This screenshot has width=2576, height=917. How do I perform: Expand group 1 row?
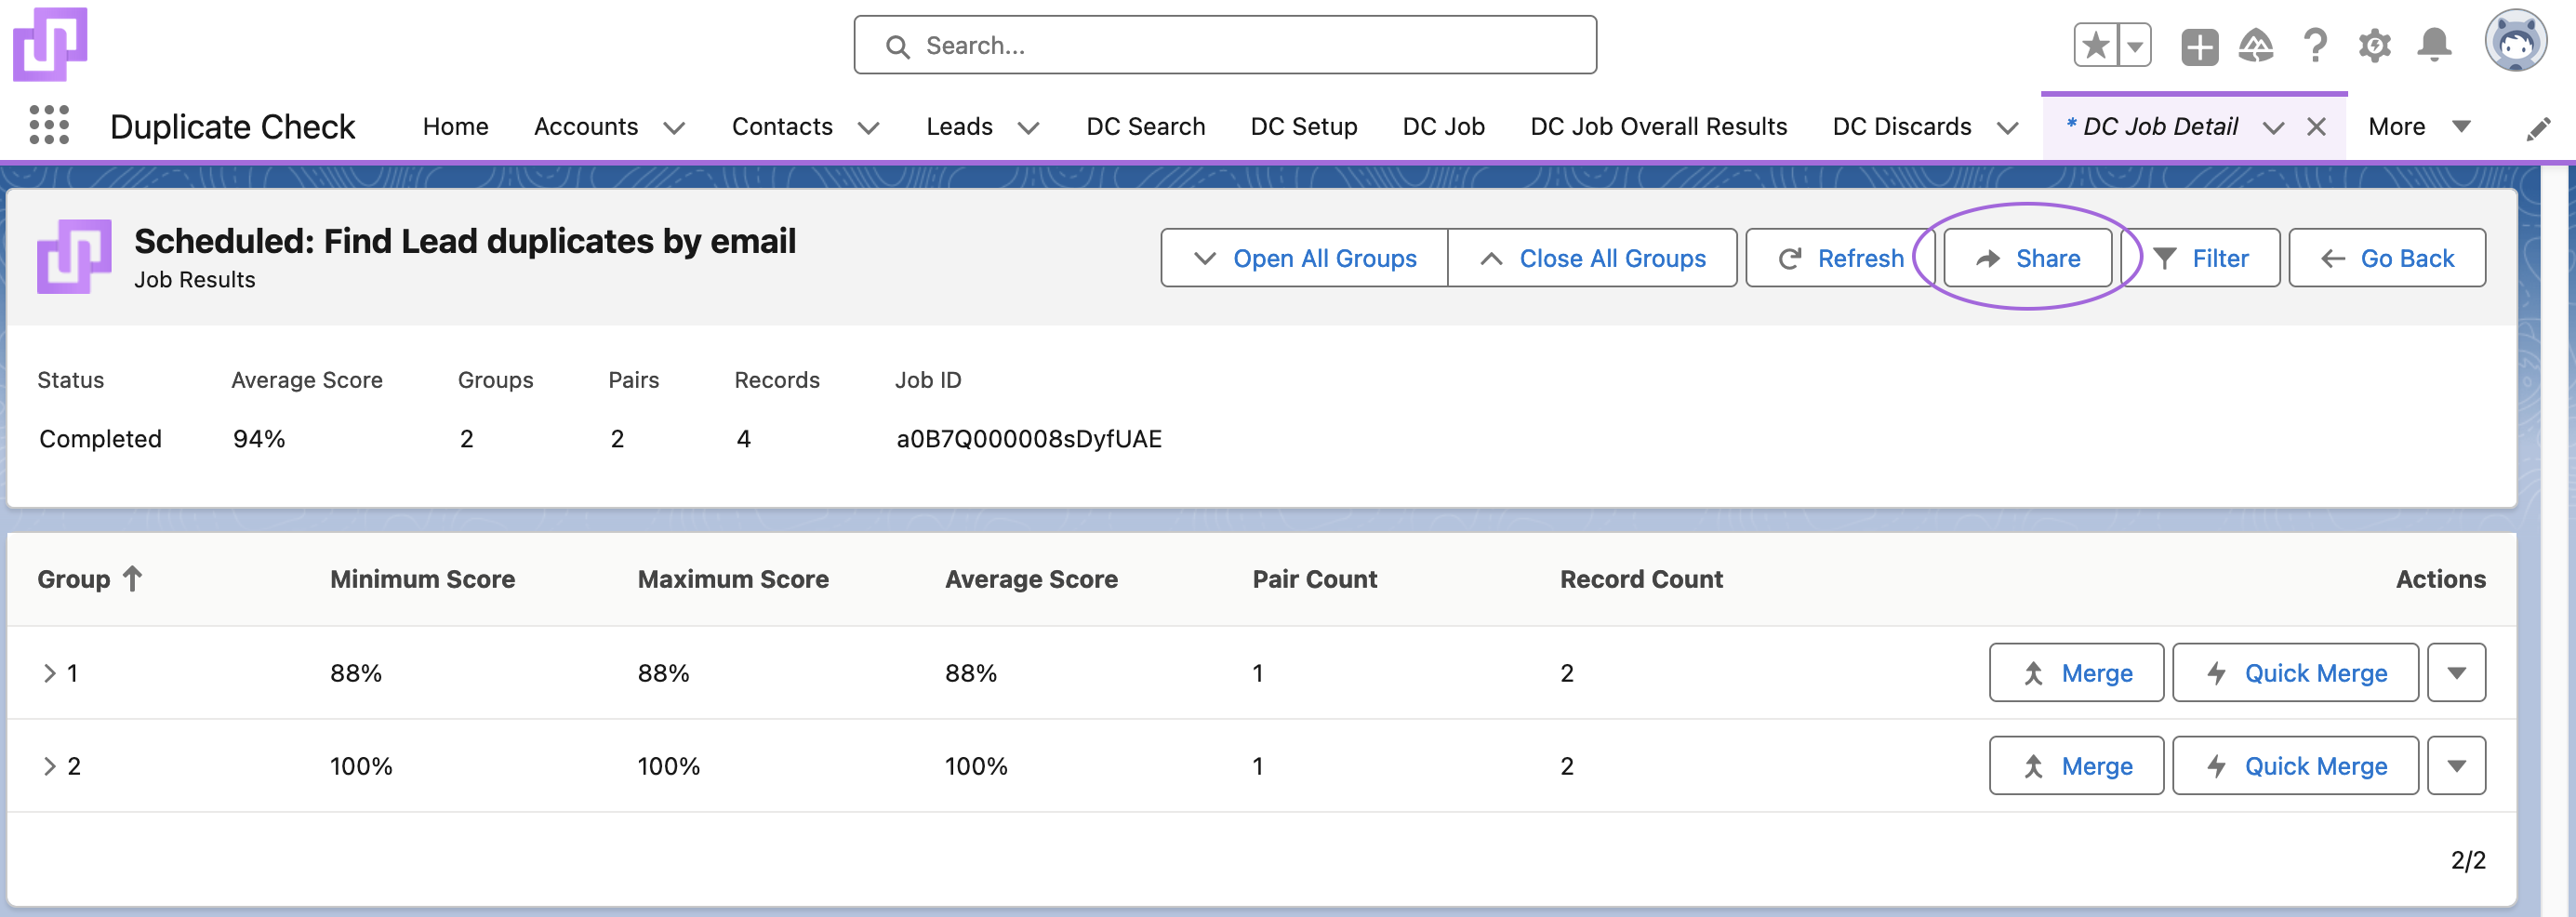[49, 673]
